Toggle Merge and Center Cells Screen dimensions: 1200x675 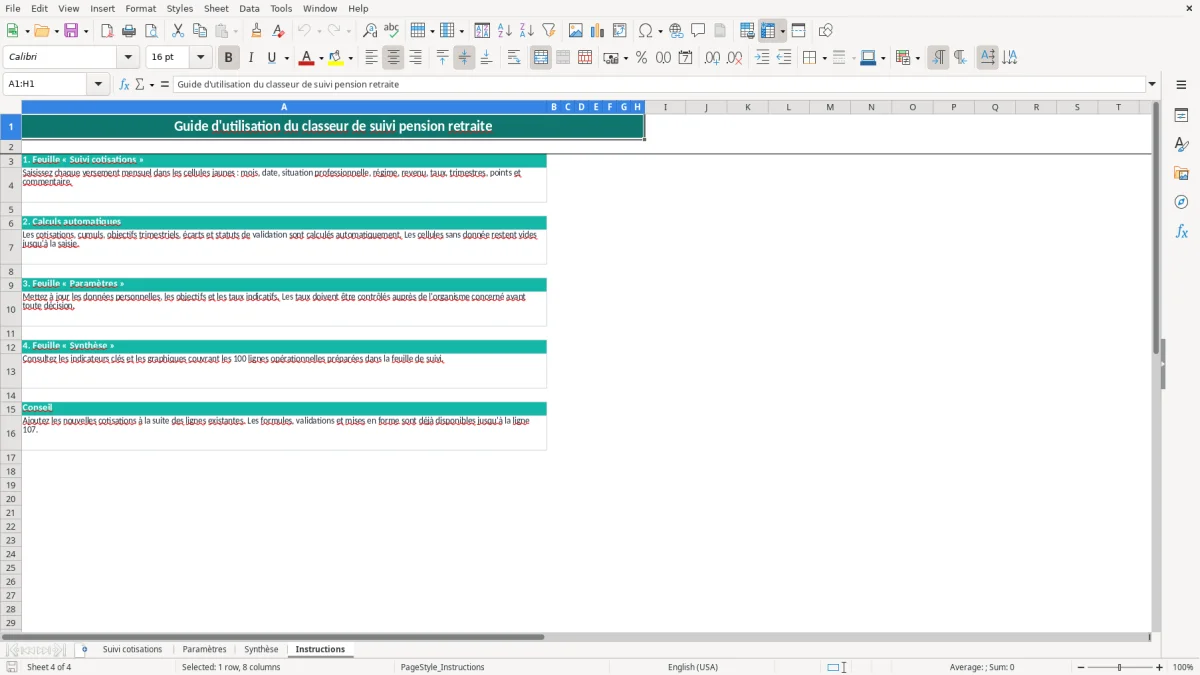(x=541, y=58)
